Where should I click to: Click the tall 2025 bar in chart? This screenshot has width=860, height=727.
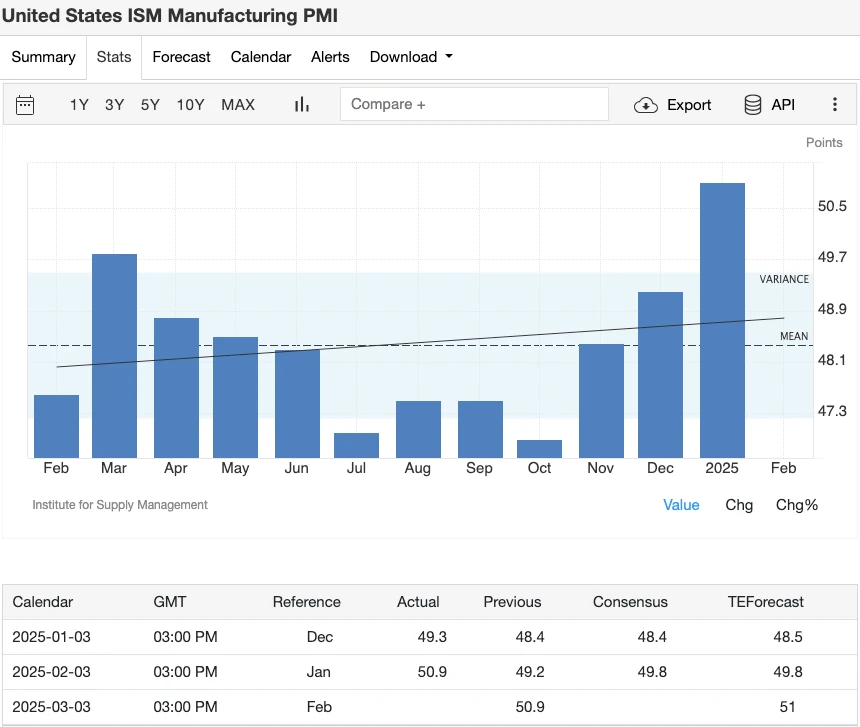pos(722,320)
